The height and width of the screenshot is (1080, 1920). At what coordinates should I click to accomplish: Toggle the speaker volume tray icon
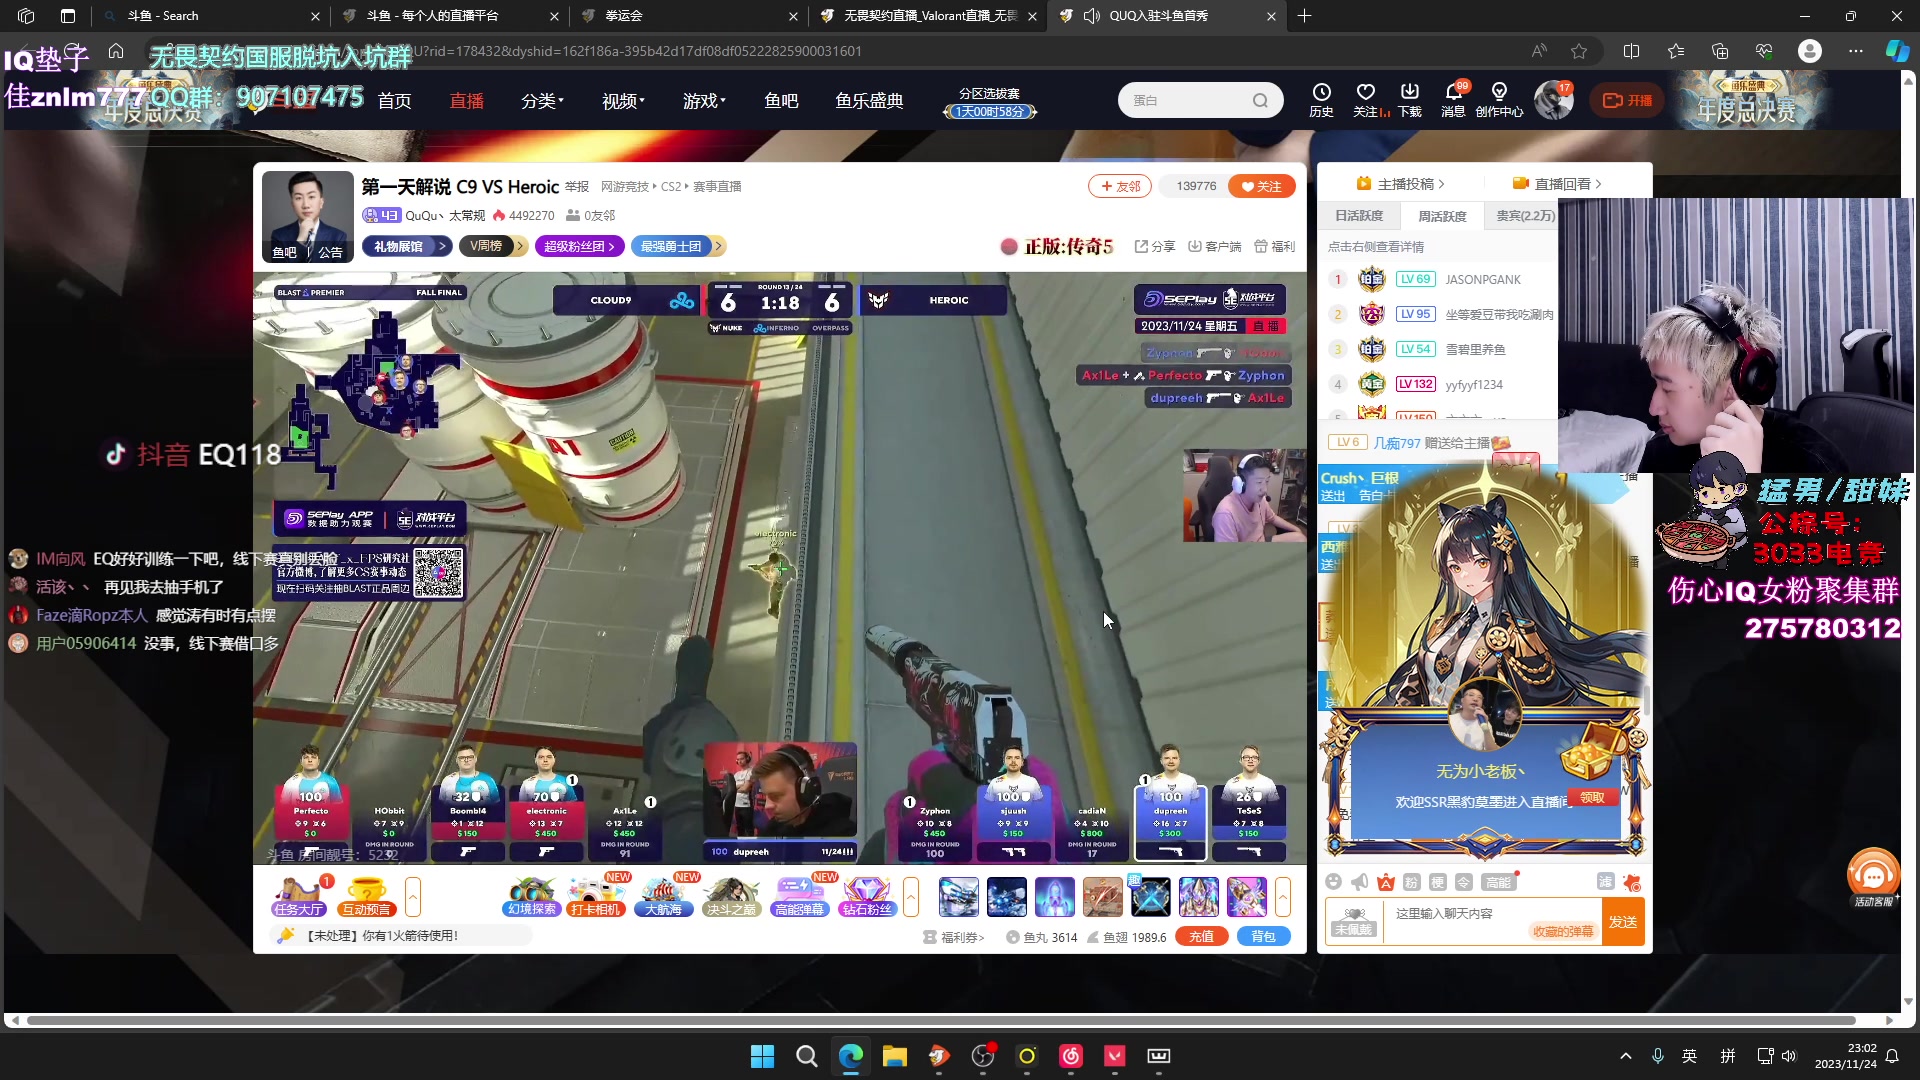(1789, 1056)
